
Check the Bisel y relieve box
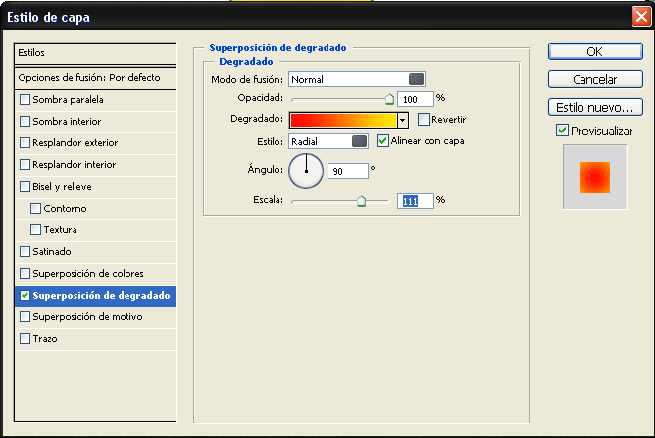tap(25, 186)
